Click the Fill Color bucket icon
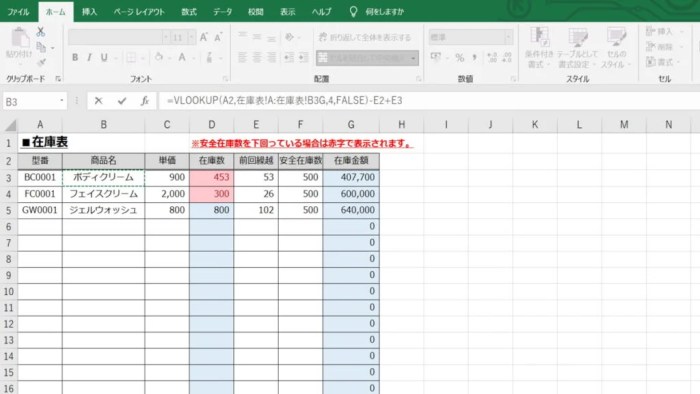Viewport: 700px width, 394px height. (x=158, y=58)
